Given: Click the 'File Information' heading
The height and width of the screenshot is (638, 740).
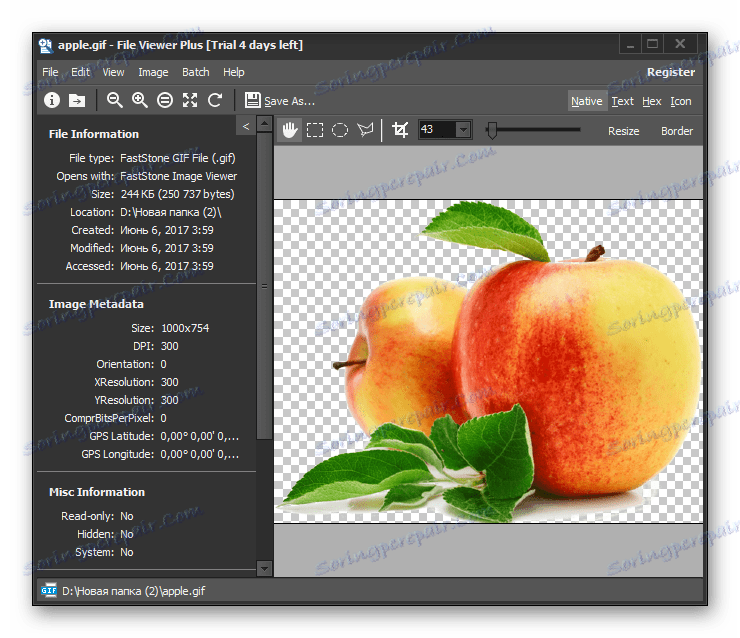Looking at the screenshot, I should click(94, 134).
